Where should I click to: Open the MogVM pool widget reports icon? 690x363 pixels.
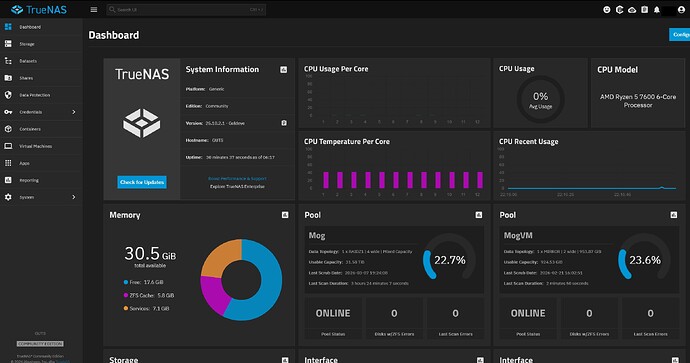[x=674, y=215]
